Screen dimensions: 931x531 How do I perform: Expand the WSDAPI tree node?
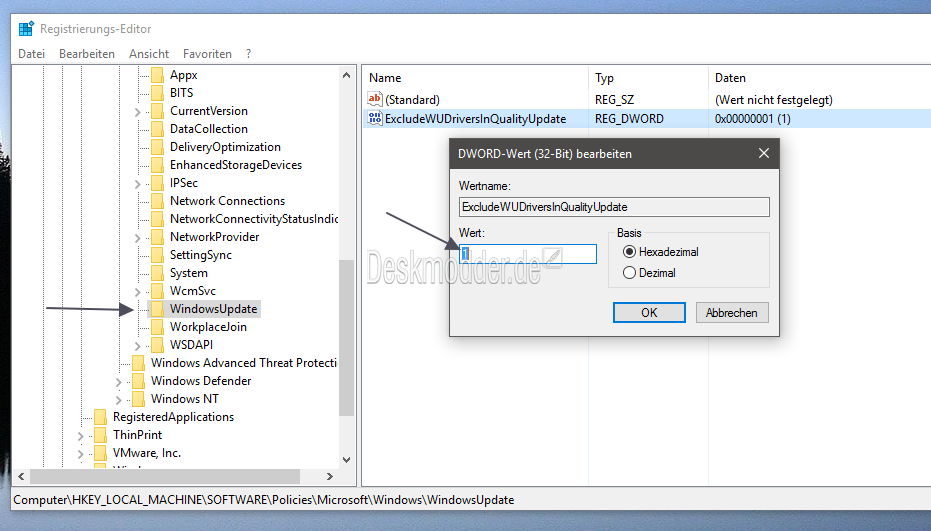coord(137,345)
